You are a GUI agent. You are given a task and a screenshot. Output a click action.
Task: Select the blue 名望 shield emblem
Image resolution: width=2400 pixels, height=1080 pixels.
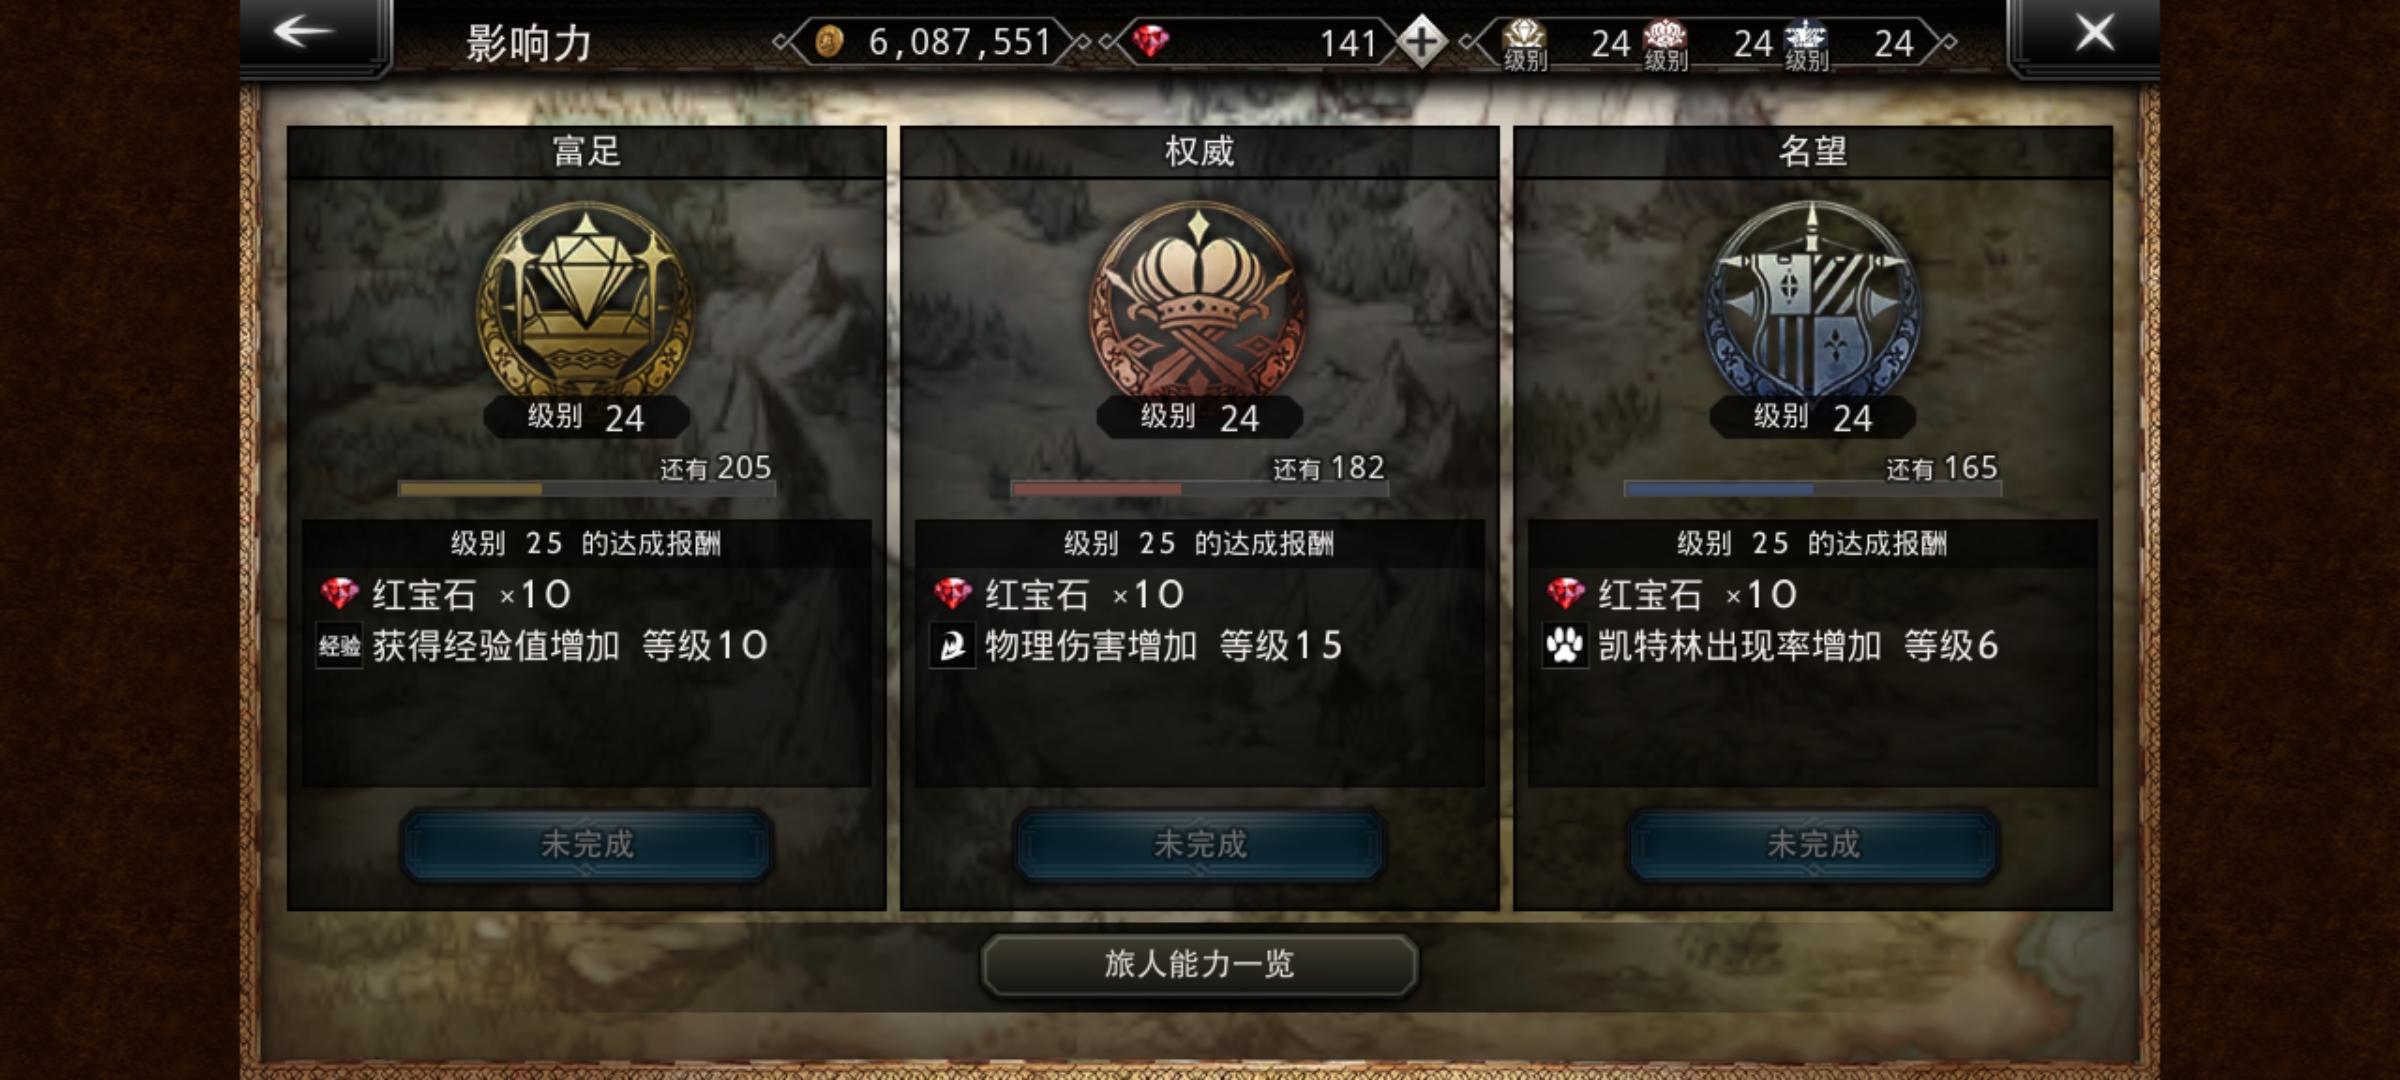[x=1812, y=300]
